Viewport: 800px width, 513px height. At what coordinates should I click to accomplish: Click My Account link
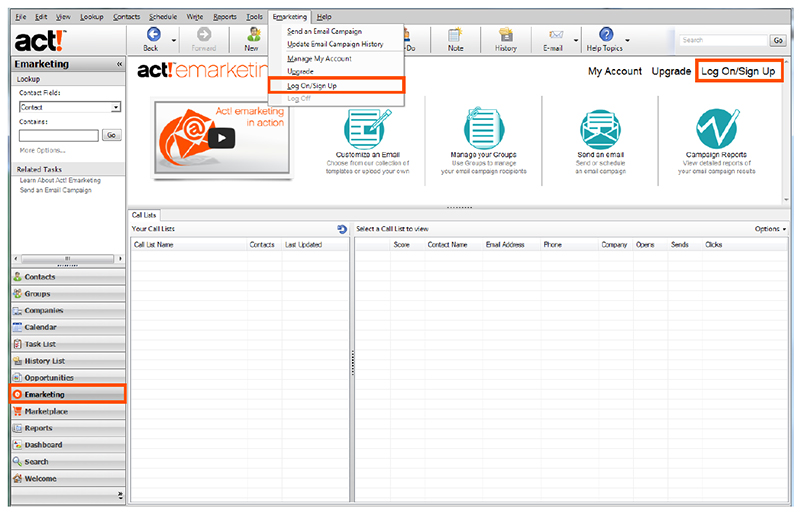(615, 71)
